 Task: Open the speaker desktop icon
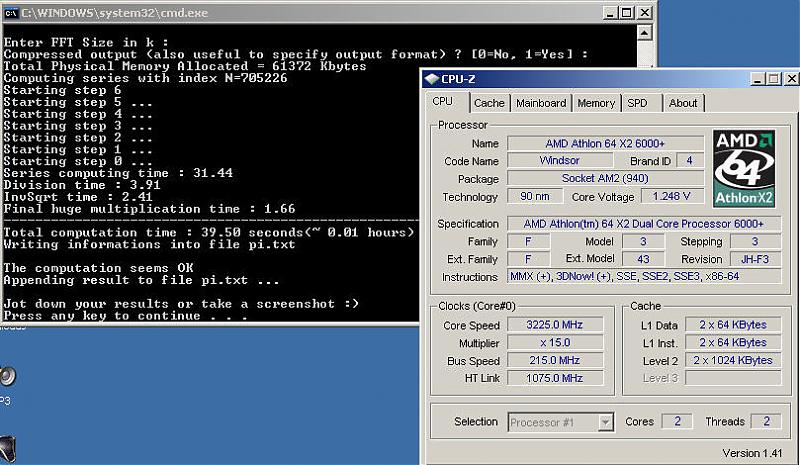(7, 376)
